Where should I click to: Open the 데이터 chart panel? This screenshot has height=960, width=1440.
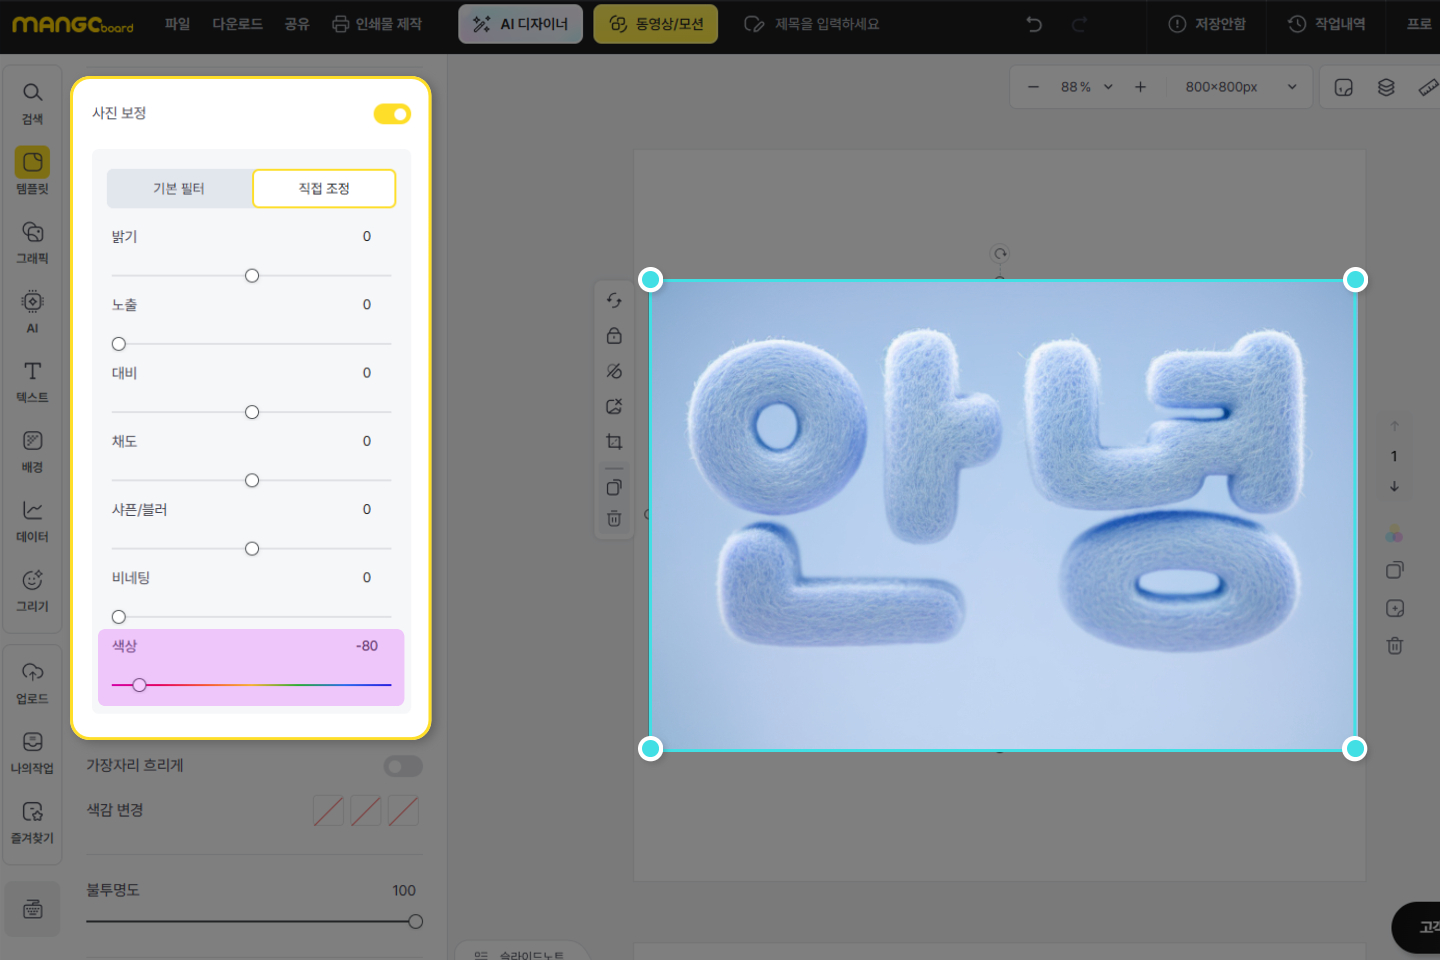click(32, 520)
